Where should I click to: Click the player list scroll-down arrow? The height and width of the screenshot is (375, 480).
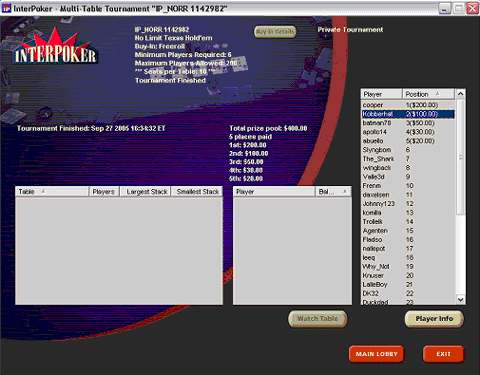(461, 299)
